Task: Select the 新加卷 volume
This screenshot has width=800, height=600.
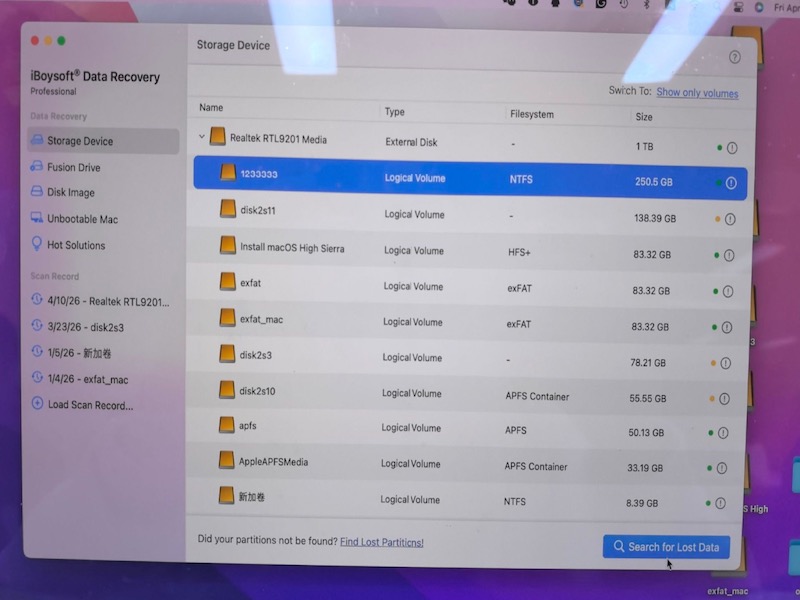Action: pyautogui.click(x=462, y=499)
